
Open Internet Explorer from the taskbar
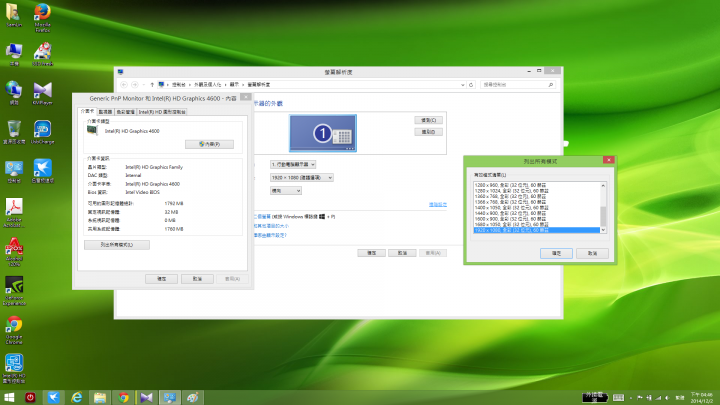77,397
